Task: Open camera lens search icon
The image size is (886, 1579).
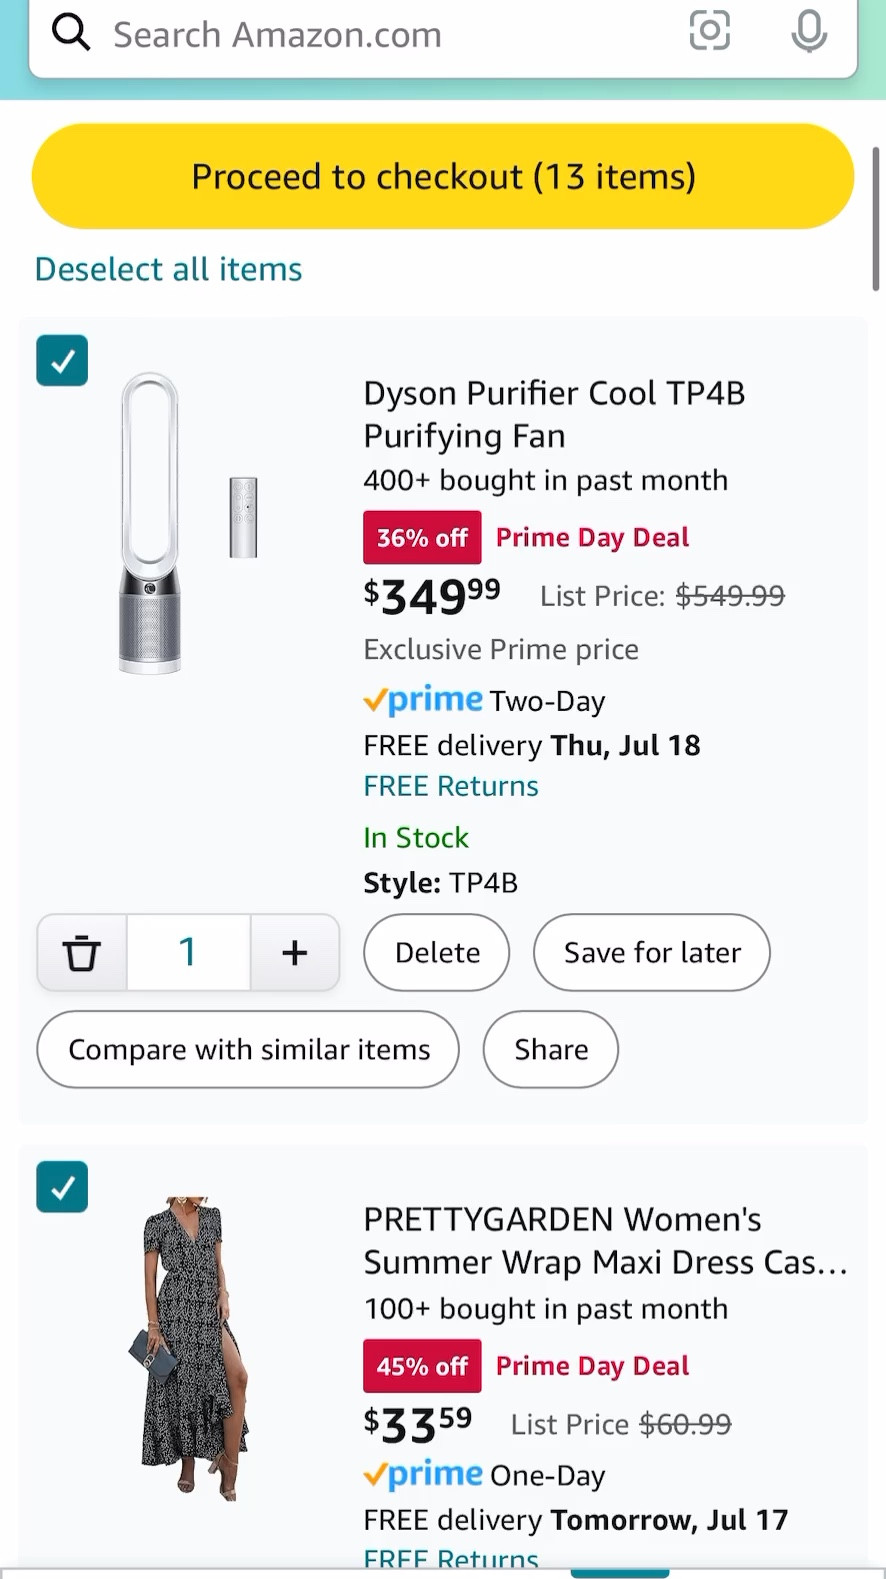Action: (x=709, y=31)
